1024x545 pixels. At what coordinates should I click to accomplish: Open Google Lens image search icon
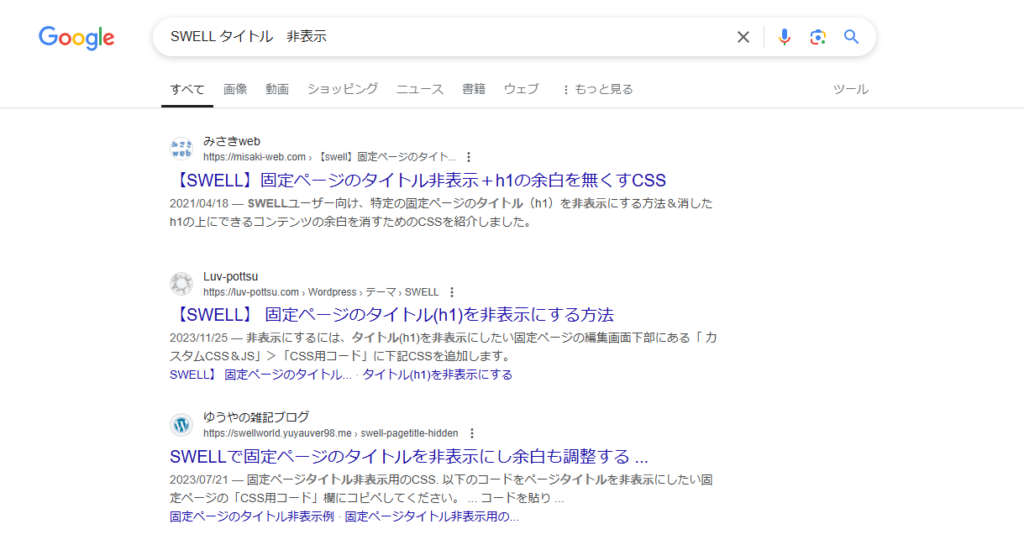(x=818, y=37)
